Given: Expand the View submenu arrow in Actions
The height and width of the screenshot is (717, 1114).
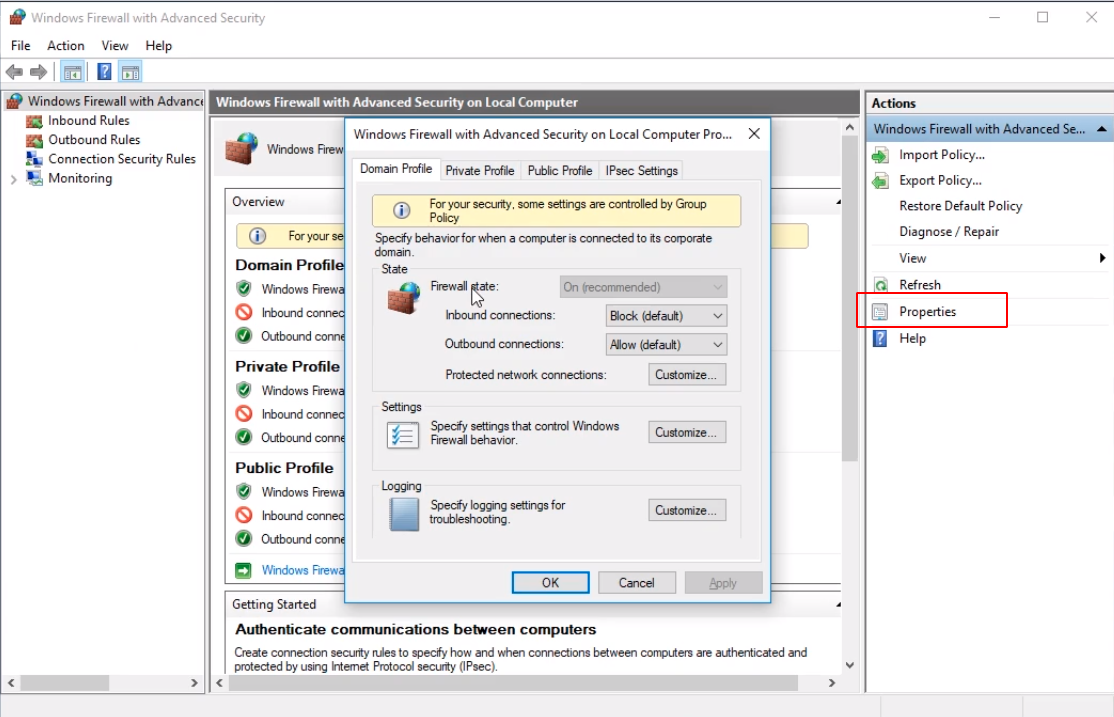Looking at the screenshot, I should [x=1102, y=258].
